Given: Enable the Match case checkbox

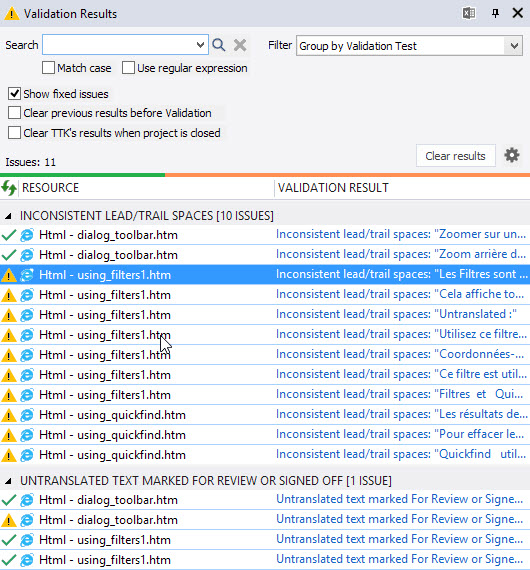Looking at the screenshot, I should point(48,68).
